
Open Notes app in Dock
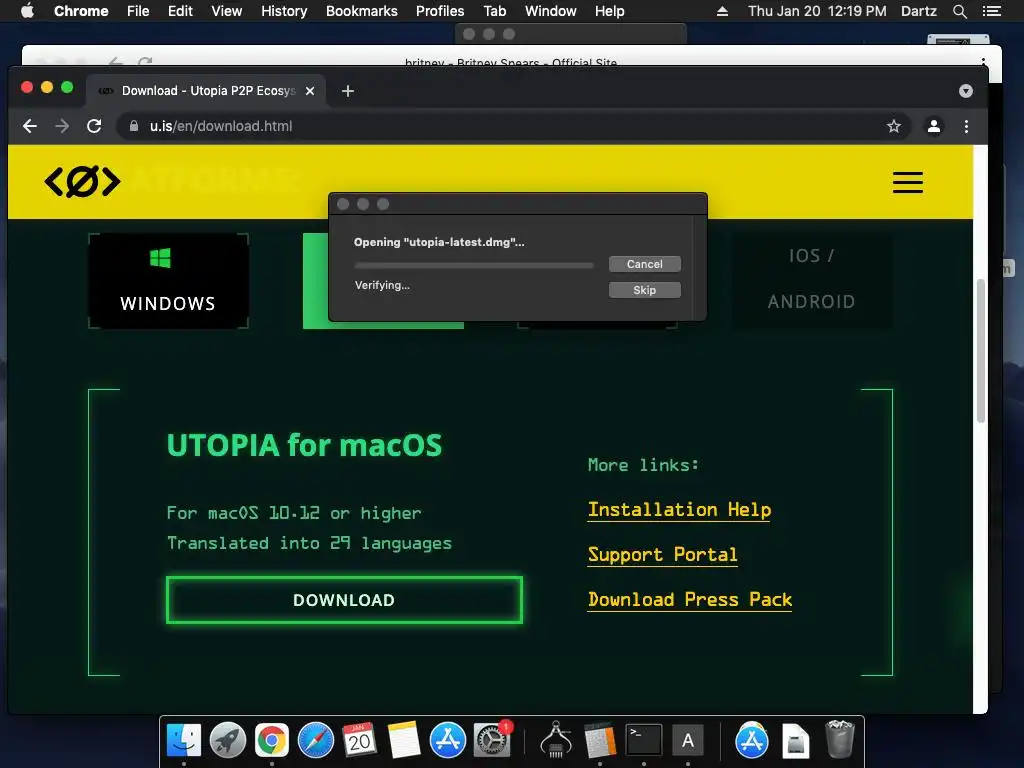[x=404, y=741]
